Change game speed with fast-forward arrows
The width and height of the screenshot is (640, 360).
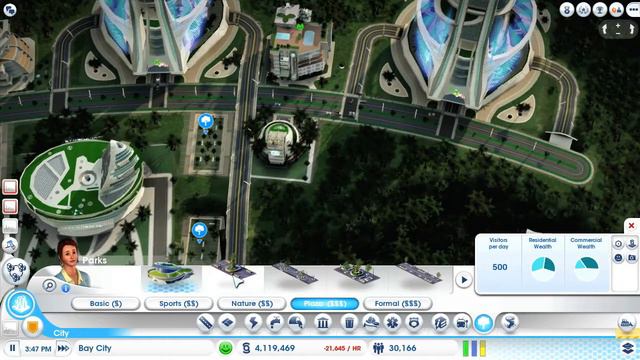point(63,348)
